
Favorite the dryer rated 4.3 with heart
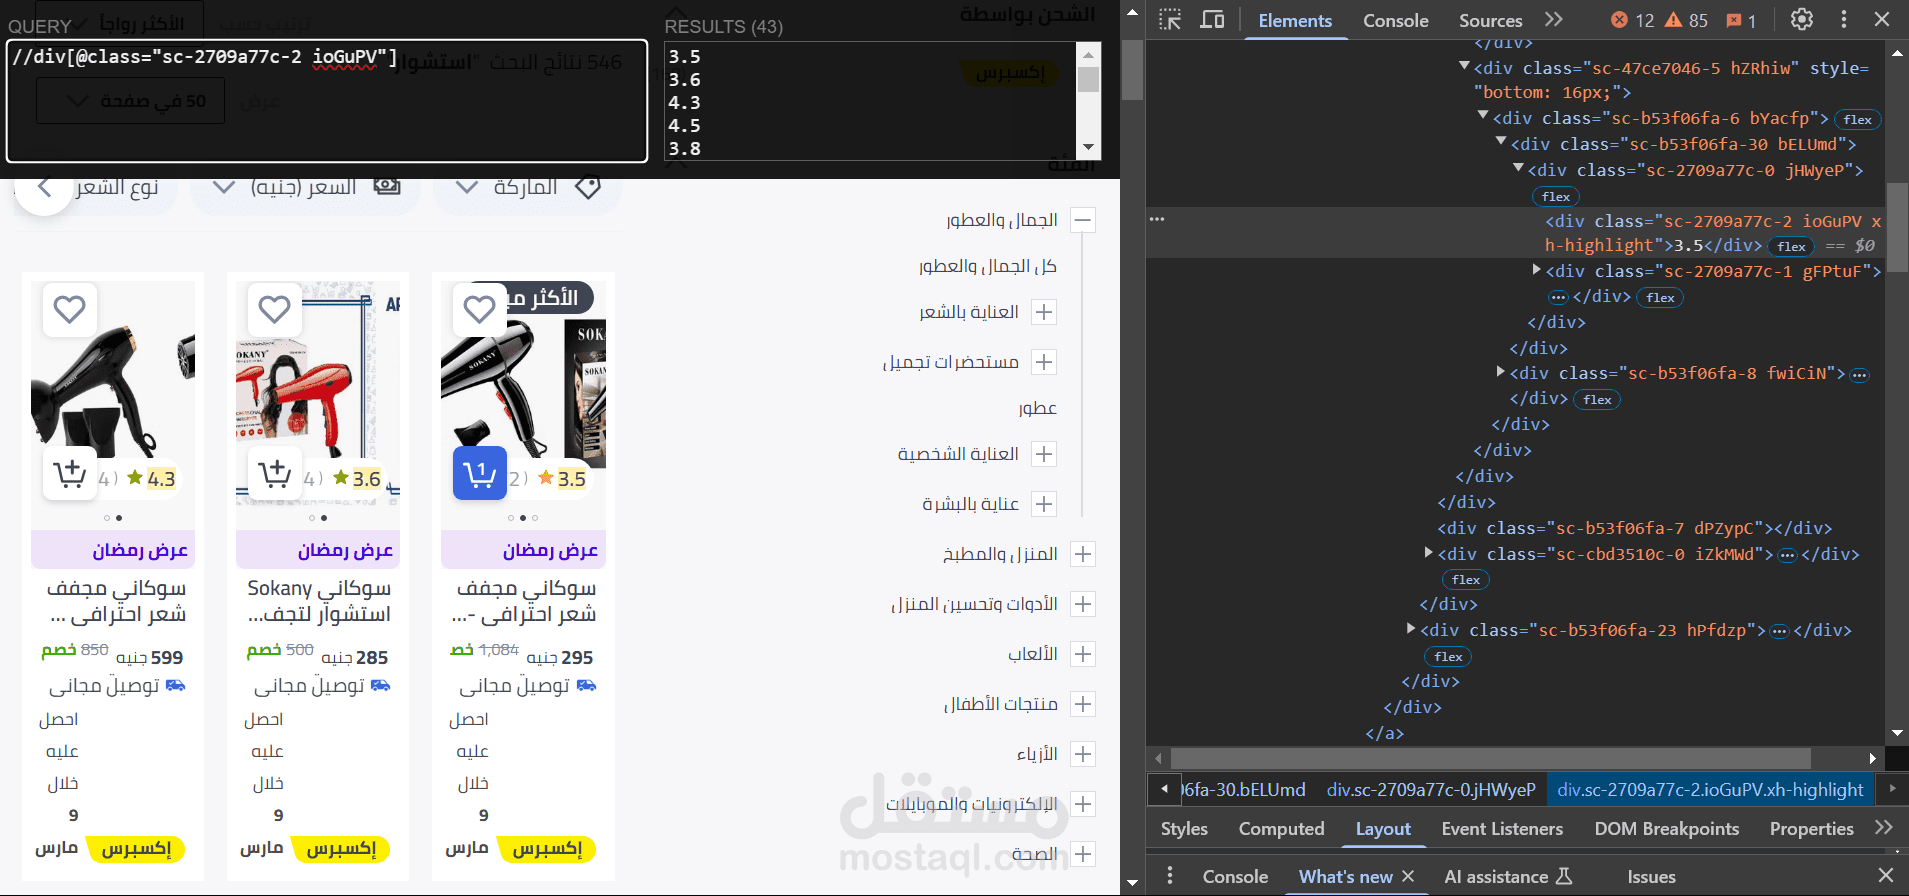(x=69, y=310)
